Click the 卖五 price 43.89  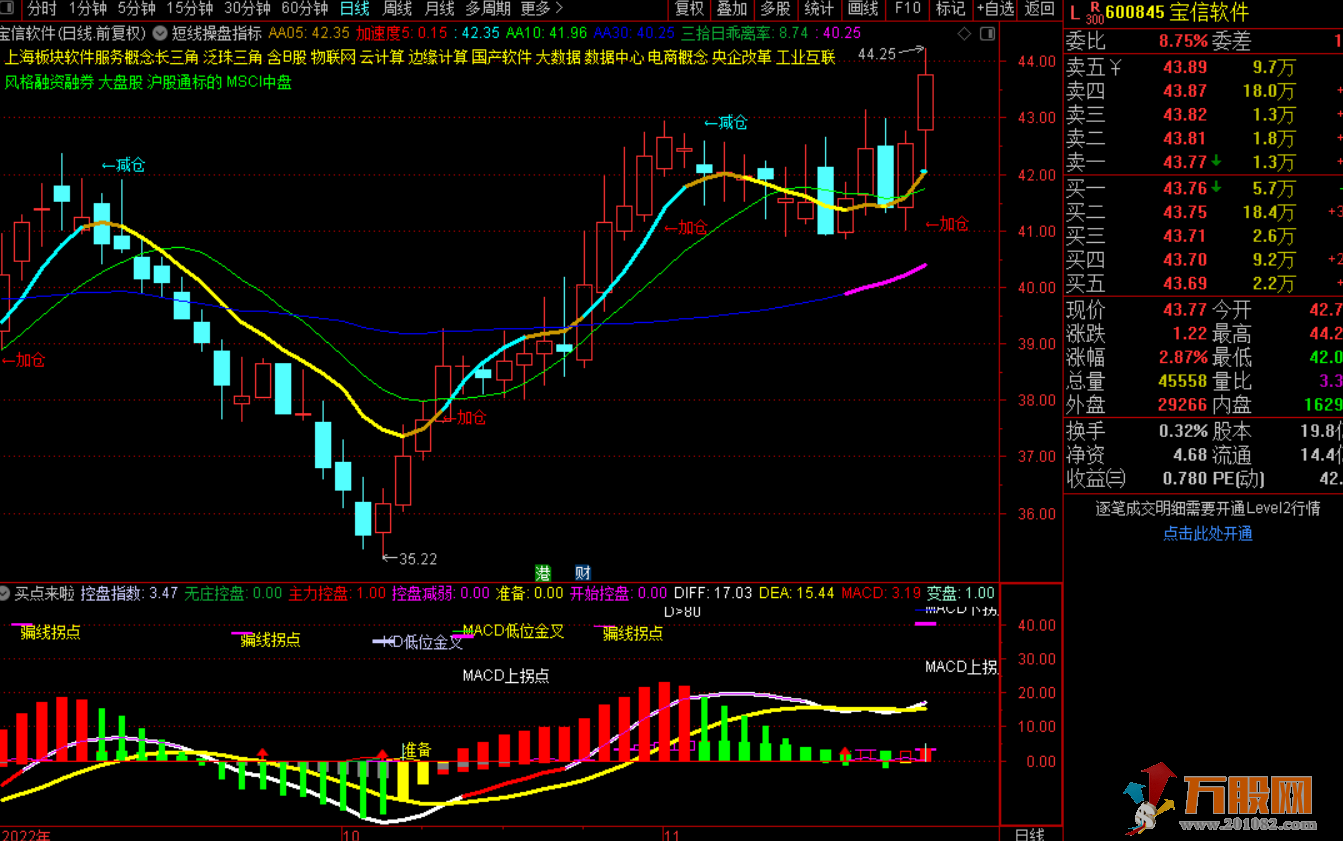pos(1185,69)
